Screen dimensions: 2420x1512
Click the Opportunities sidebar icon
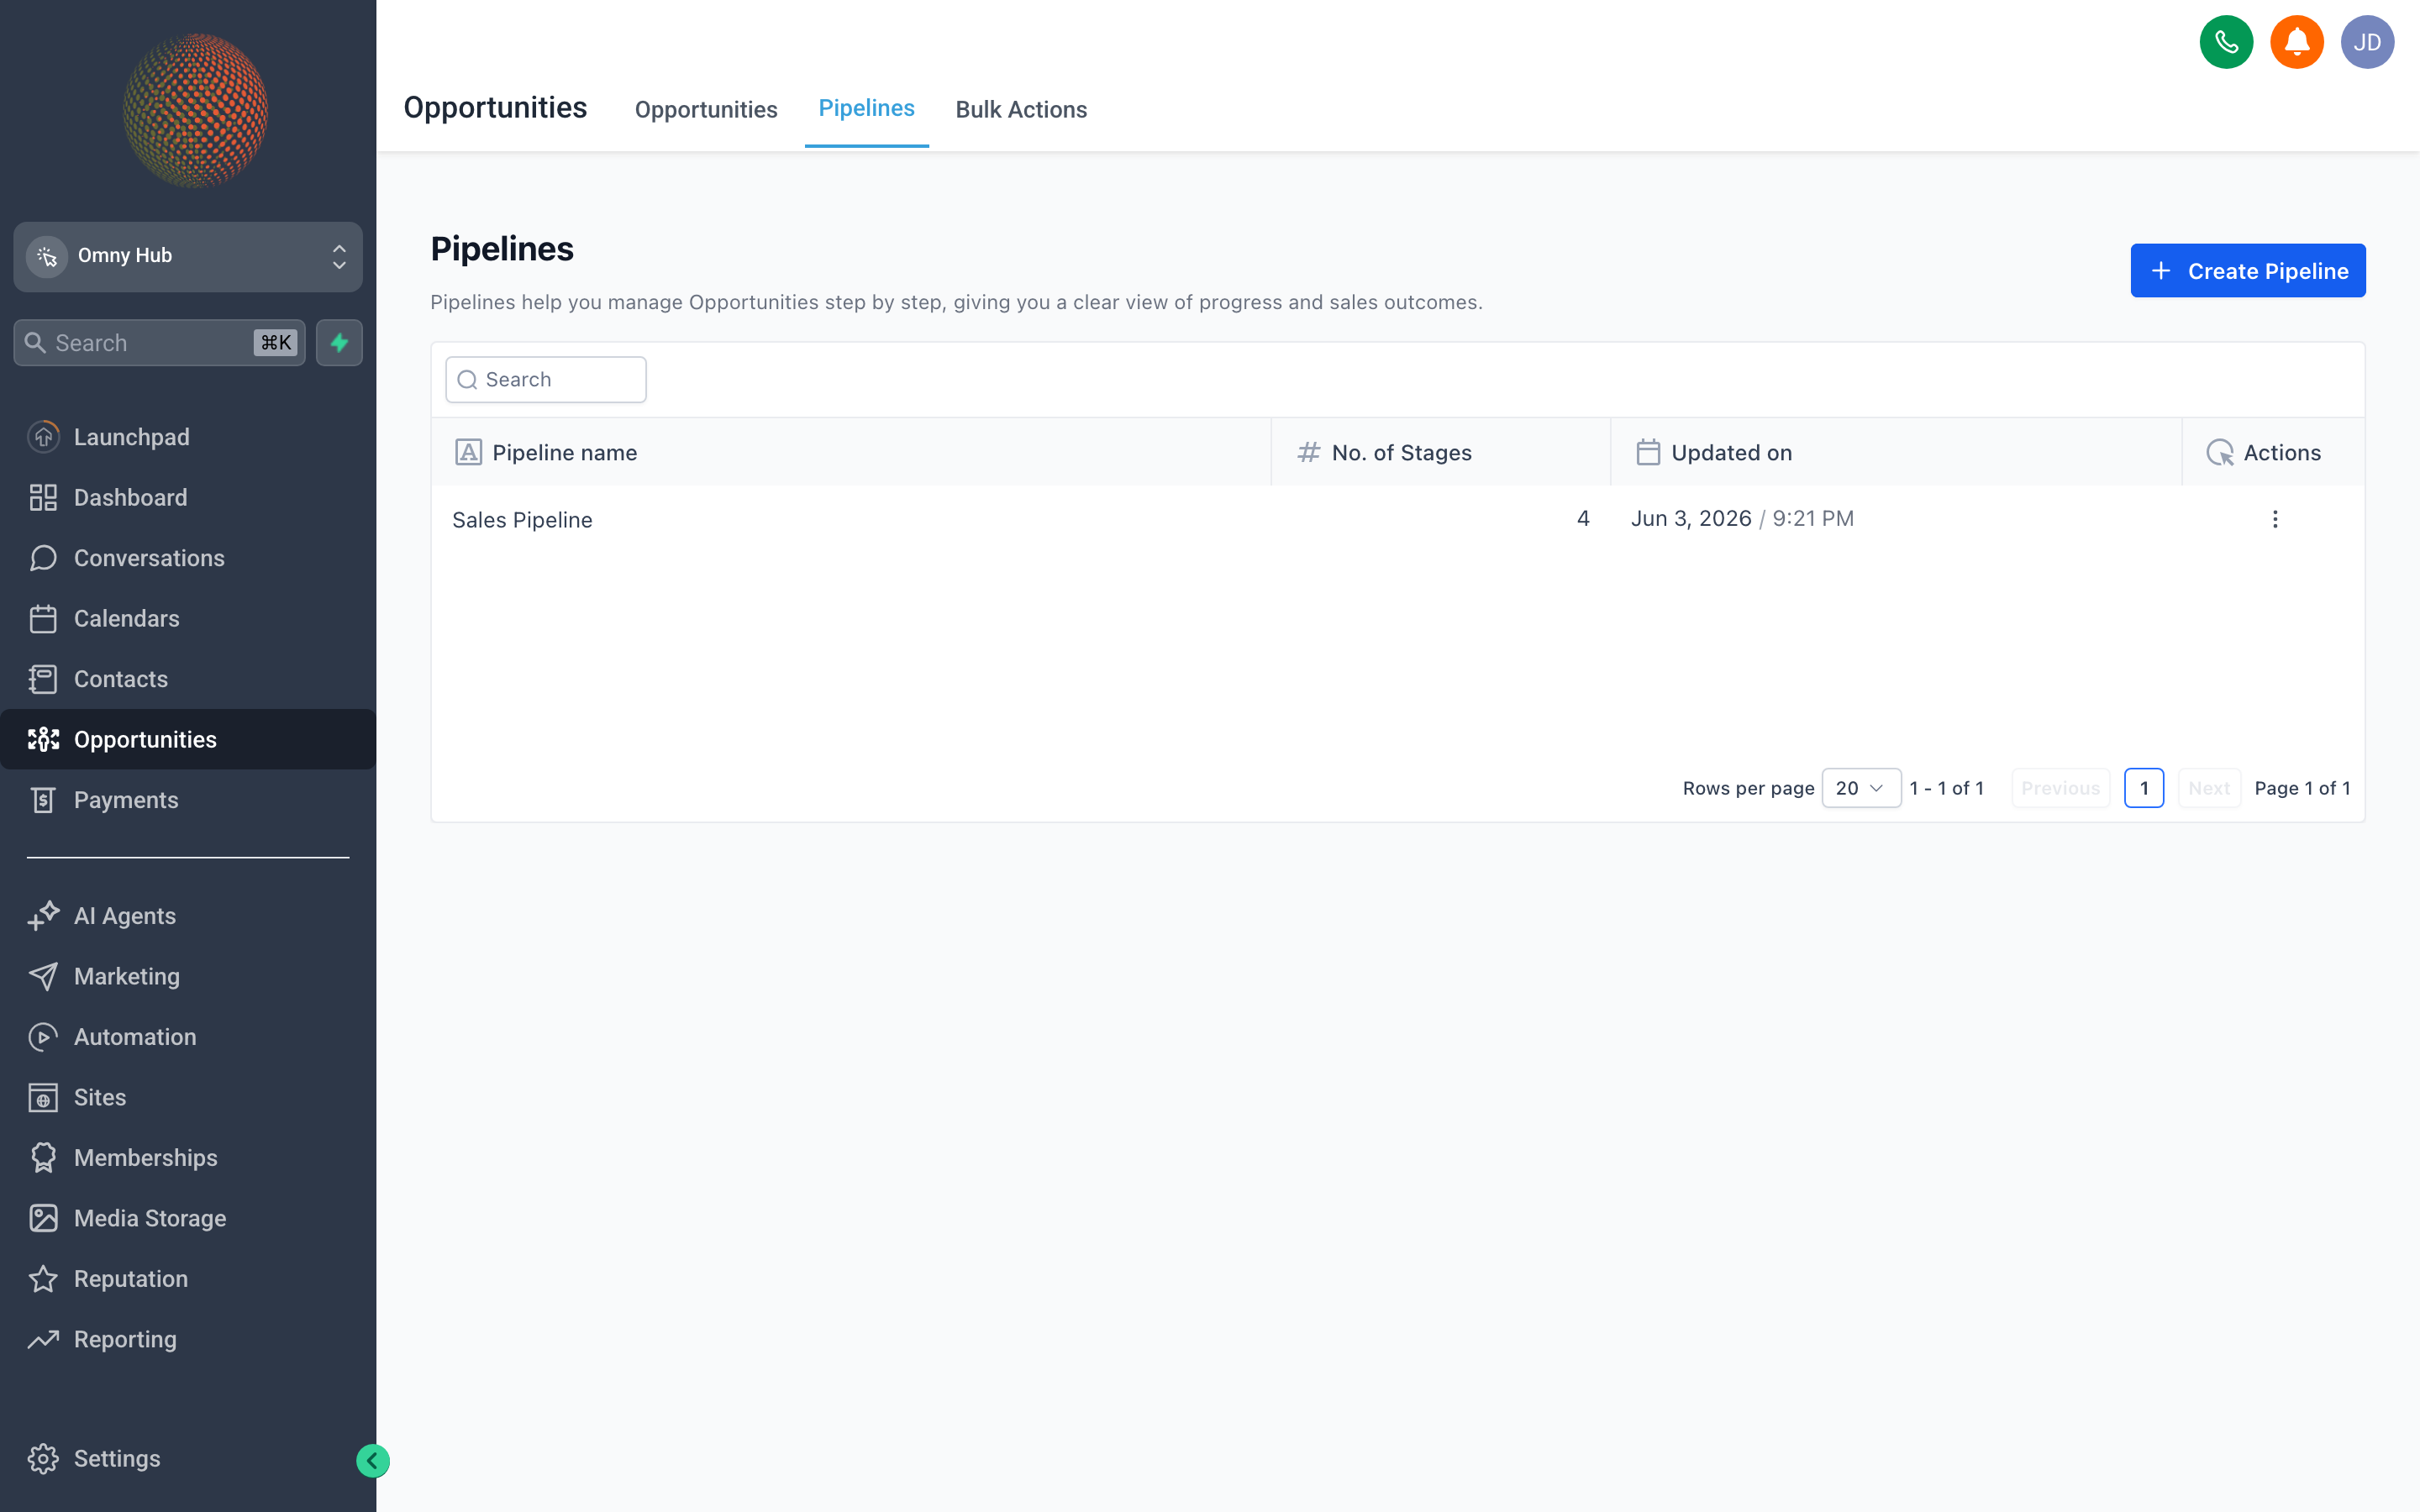click(x=43, y=739)
